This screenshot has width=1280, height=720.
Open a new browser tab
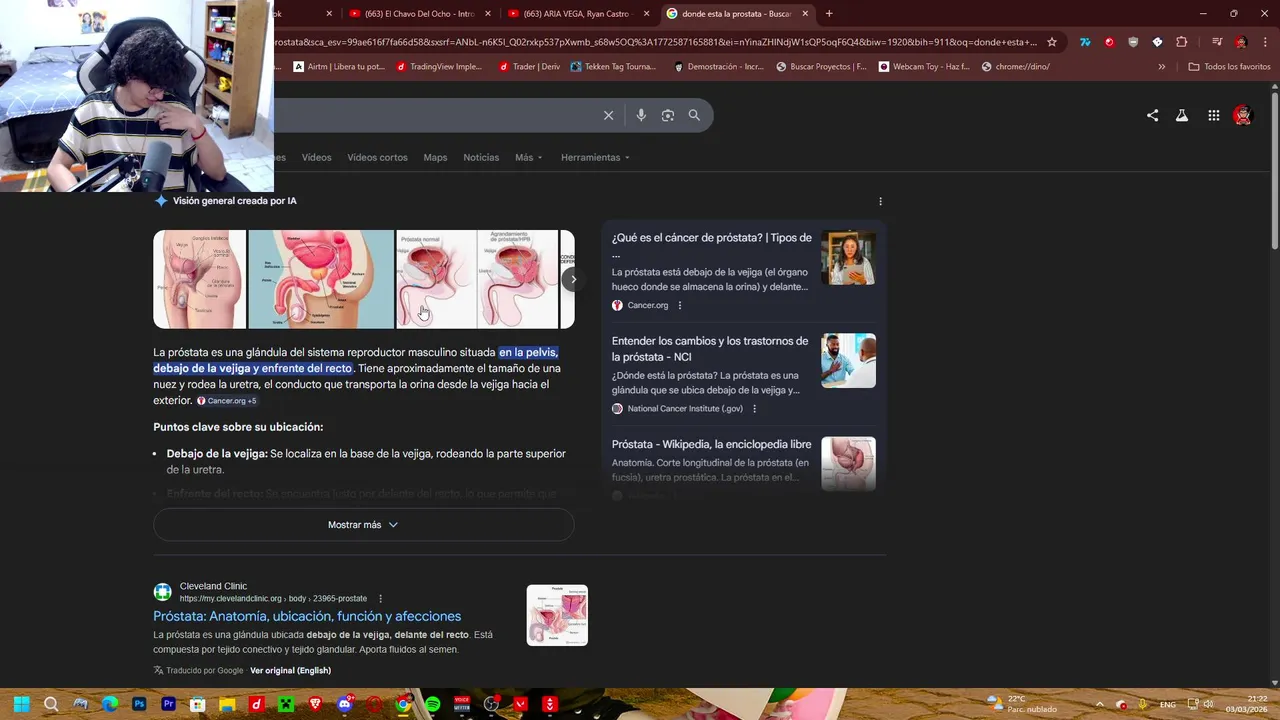[x=829, y=14]
